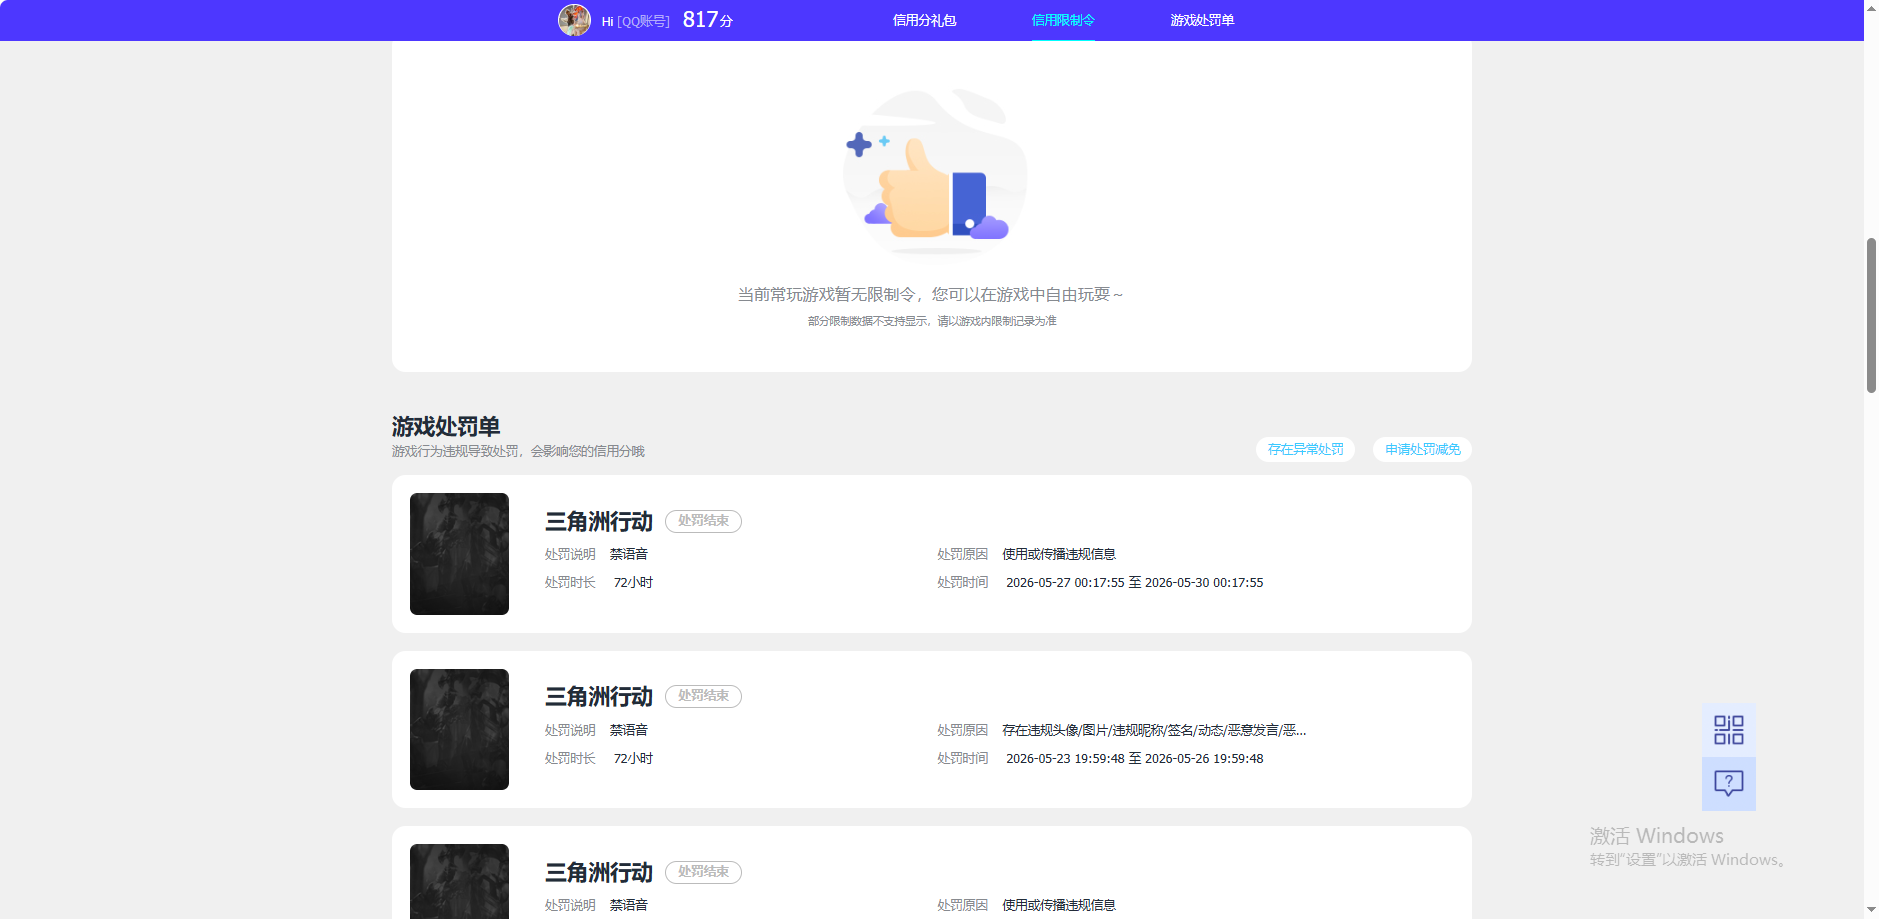The width and height of the screenshot is (1879, 919).
Task: Open third penalty card game thumbnail
Action: click(459, 881)
